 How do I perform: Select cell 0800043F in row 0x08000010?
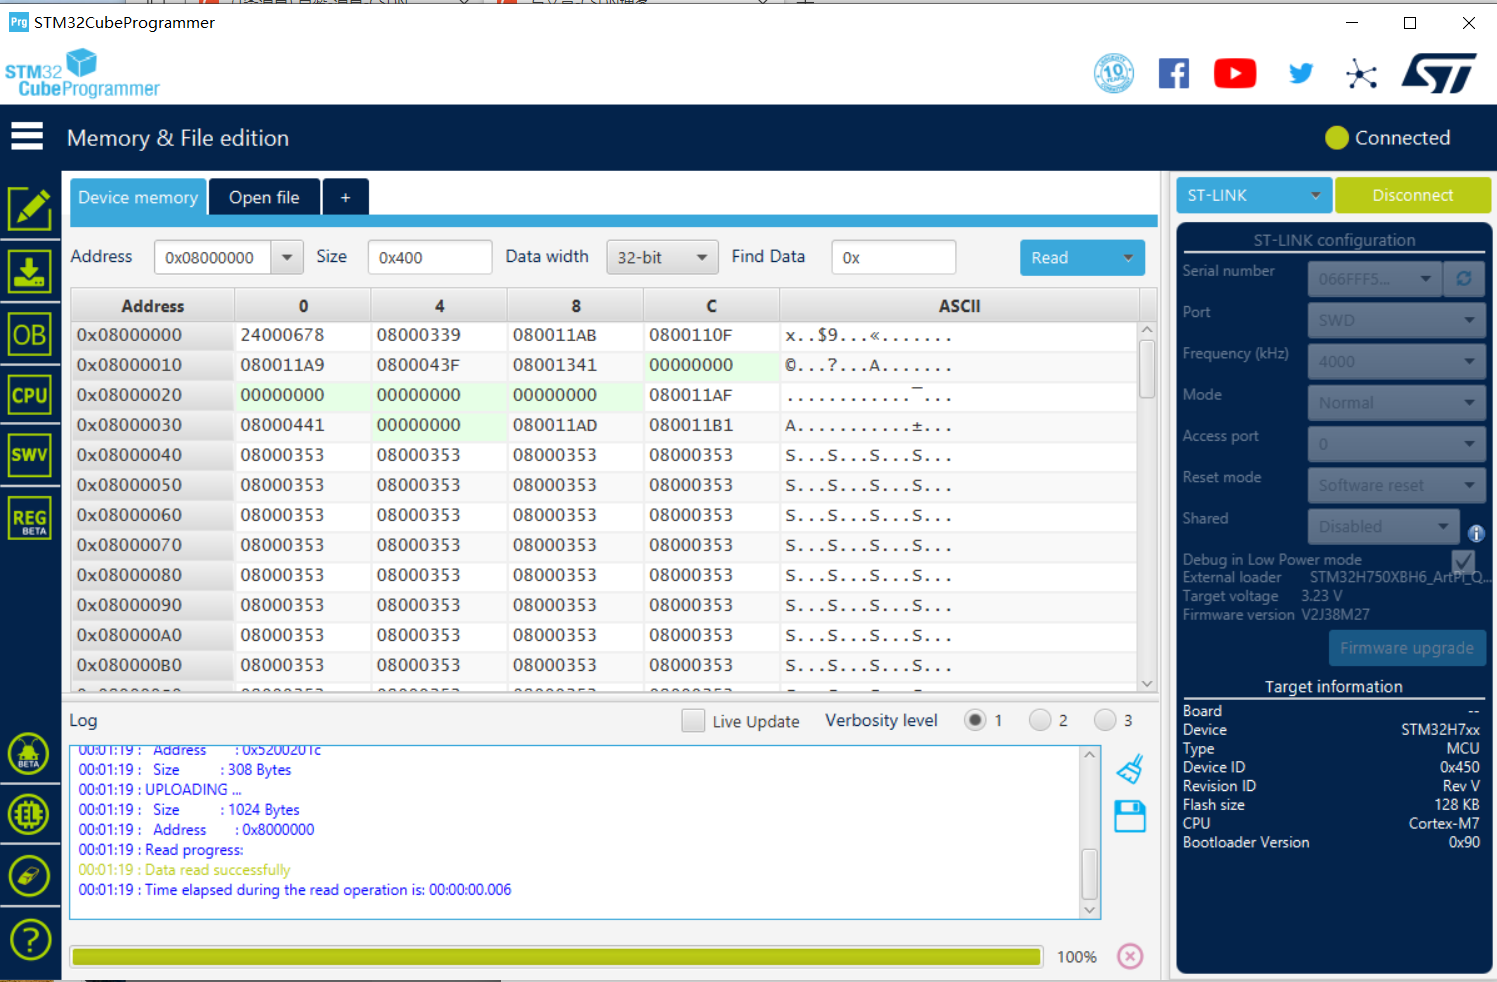tap(439, 365)
